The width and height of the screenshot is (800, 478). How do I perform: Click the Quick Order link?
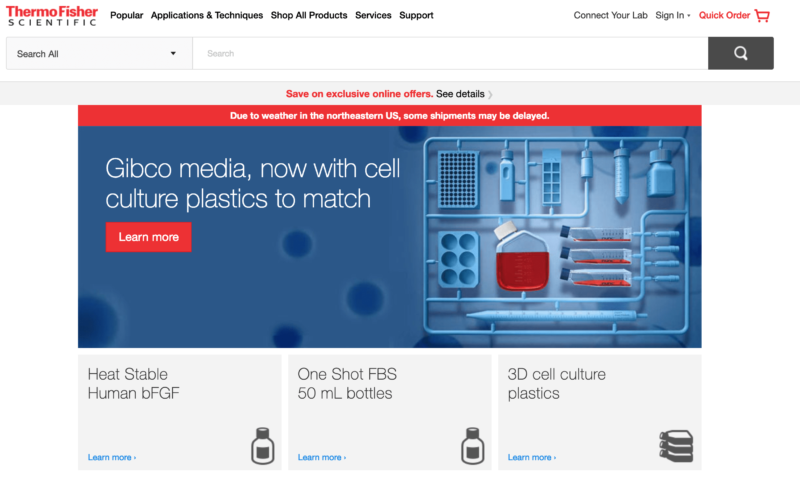coord(724,15)
